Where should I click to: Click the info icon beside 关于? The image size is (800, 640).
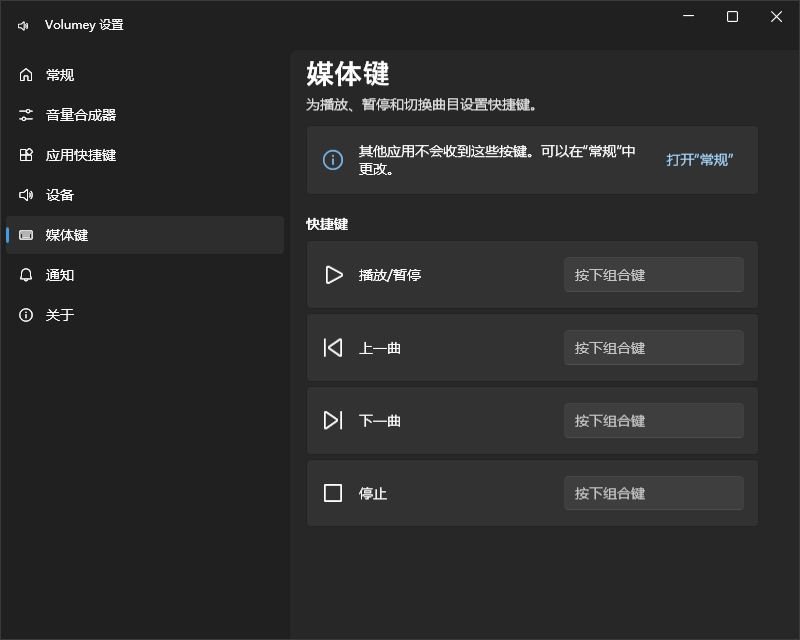click(x=26, y=315)
